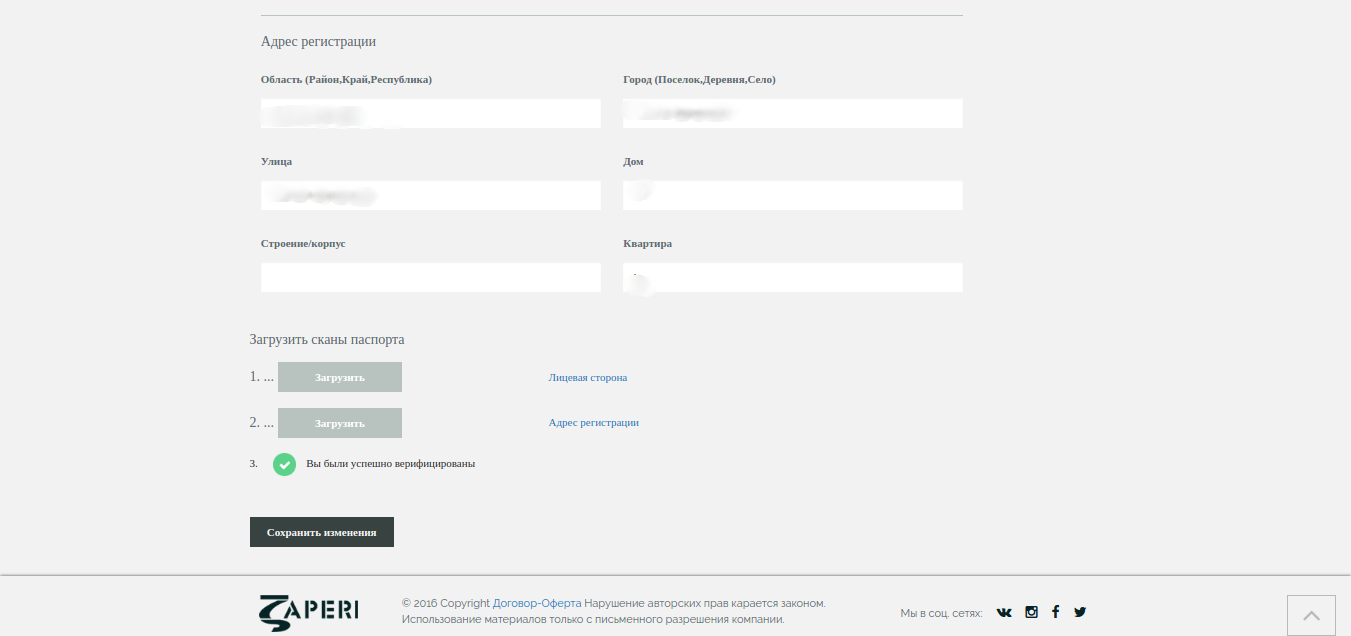The height and width of the screenshot is (636, 1351).
Task: Open the Instagram icon in footer
Action: pos(1031,612)
